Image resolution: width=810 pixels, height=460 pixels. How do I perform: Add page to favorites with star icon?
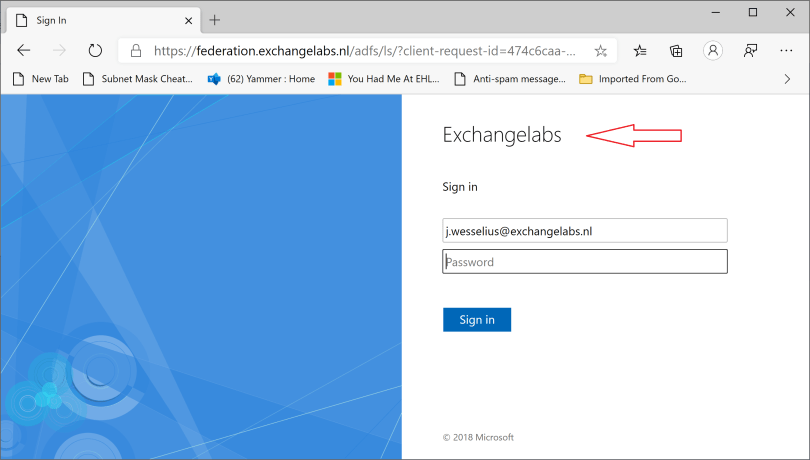[600, 50]
